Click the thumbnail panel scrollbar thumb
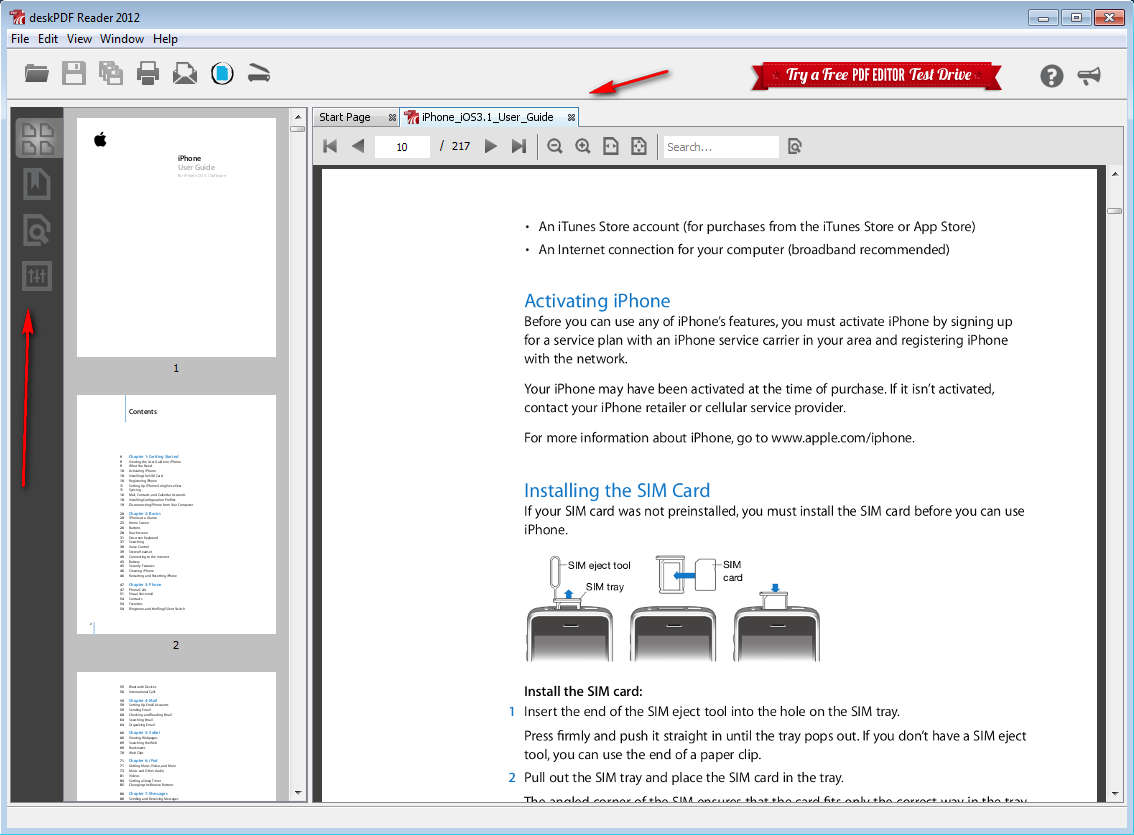The image size is (1134, 835). (298, 129)
